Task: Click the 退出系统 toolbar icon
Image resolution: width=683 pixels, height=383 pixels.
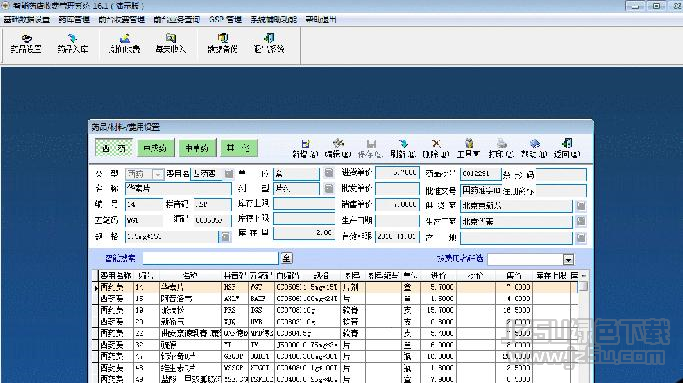Action: point(269,44)
